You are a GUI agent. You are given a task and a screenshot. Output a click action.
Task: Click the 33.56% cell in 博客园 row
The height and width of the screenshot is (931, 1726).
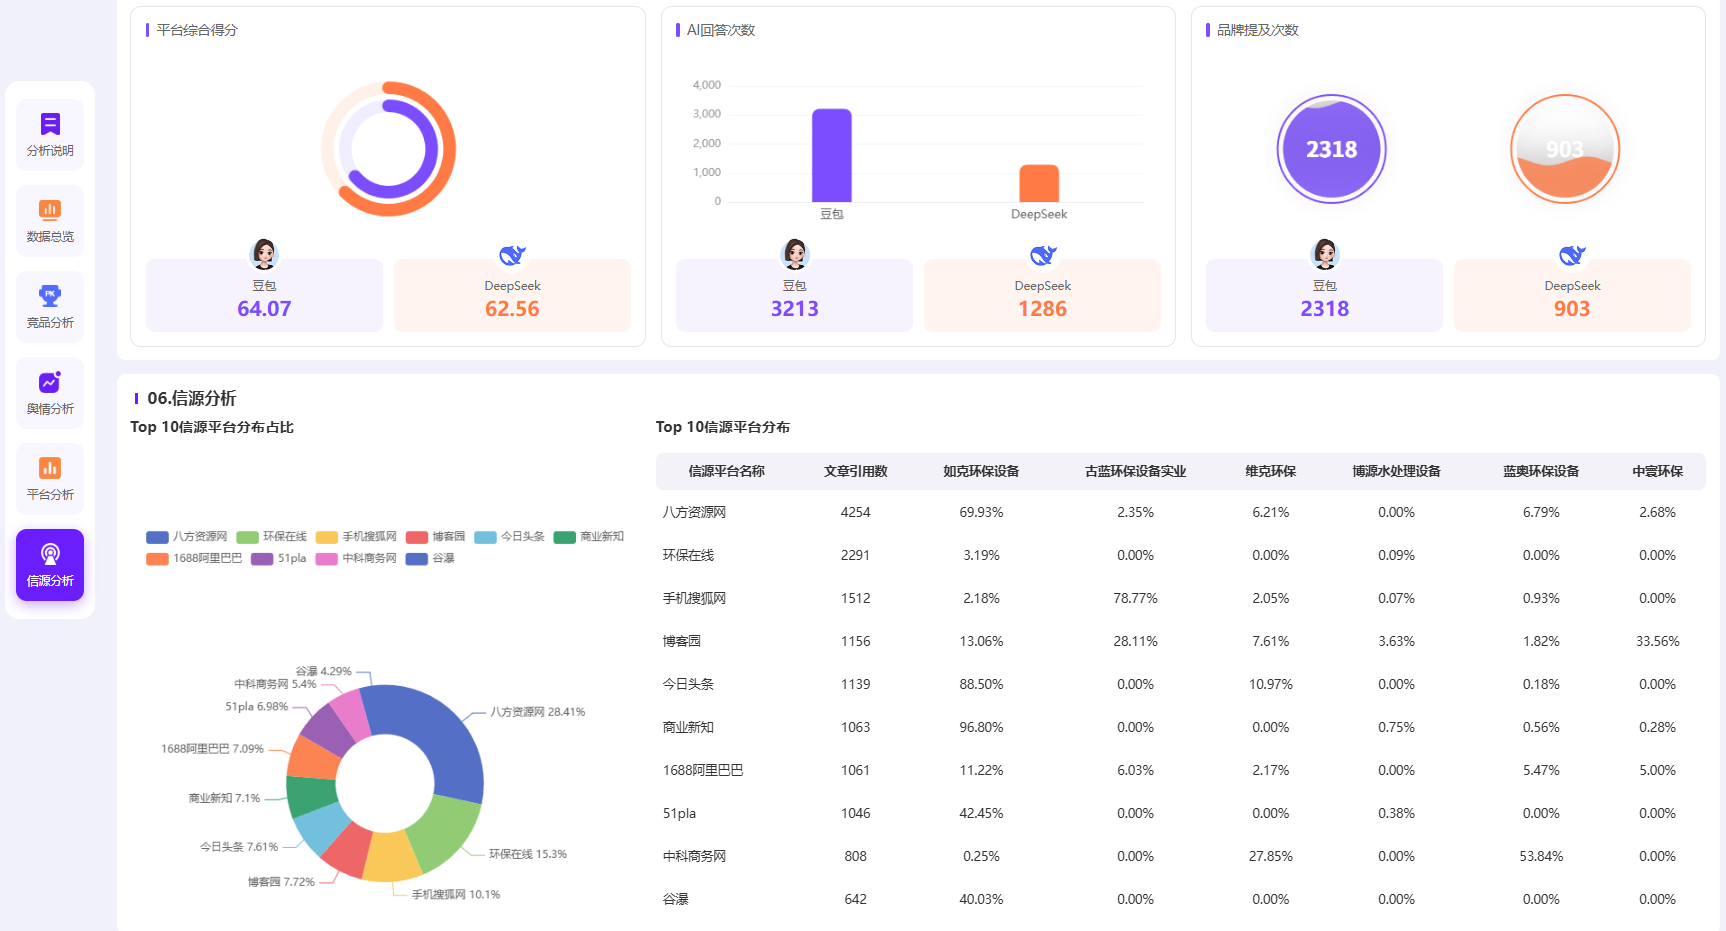pyautogui.click(x=1658, y=641)
